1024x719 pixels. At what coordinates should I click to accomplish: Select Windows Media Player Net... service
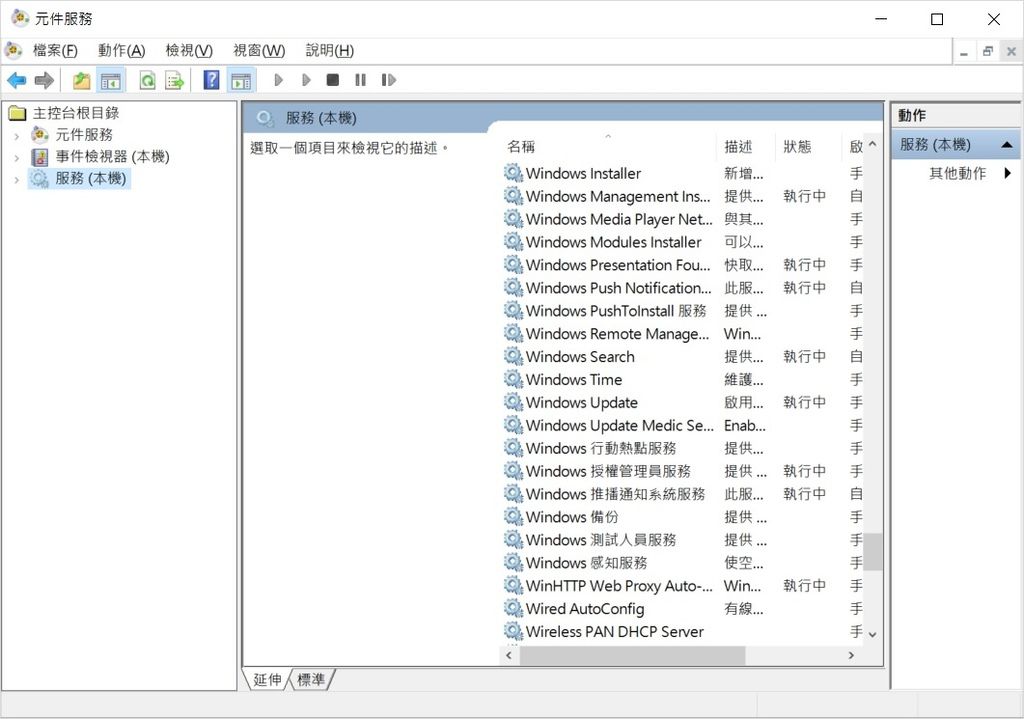(x=684, y=219)
